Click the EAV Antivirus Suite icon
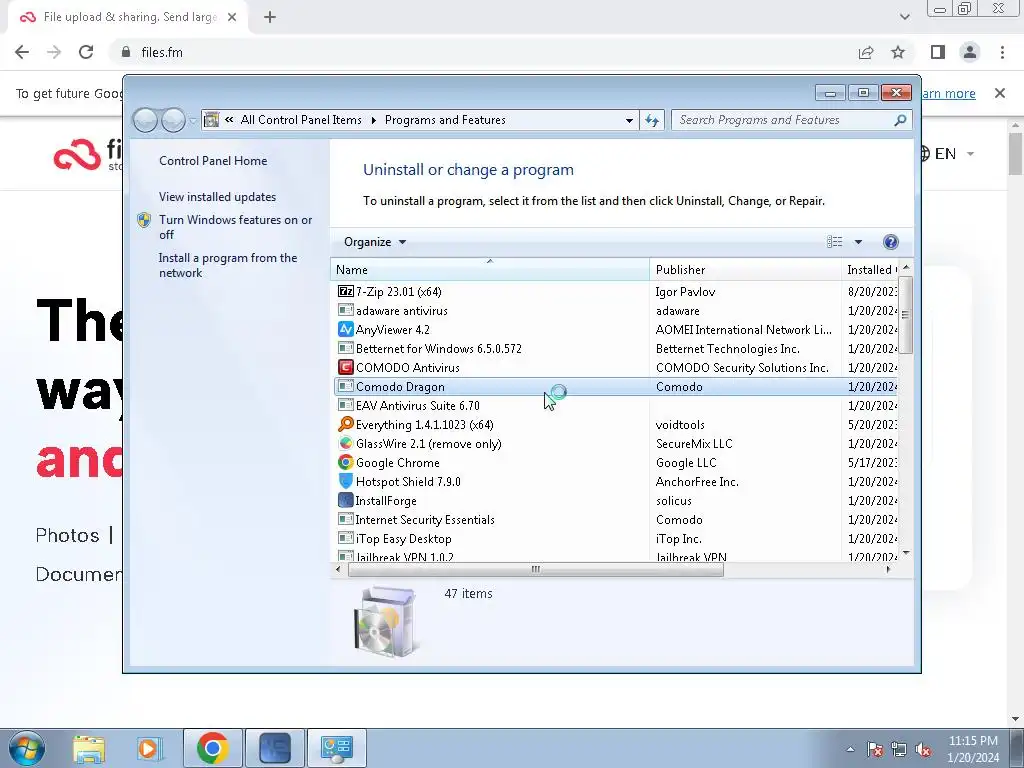 tap(345, 406)
